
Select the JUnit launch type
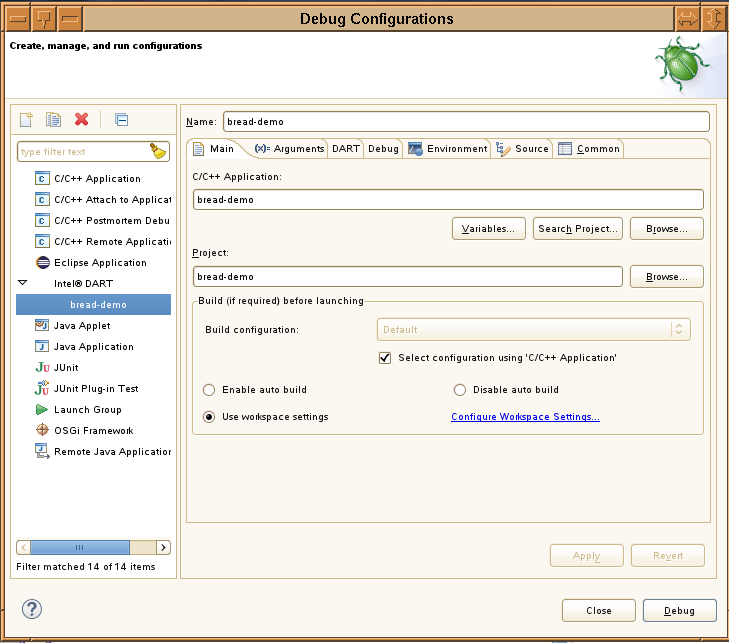click(65, 368)
